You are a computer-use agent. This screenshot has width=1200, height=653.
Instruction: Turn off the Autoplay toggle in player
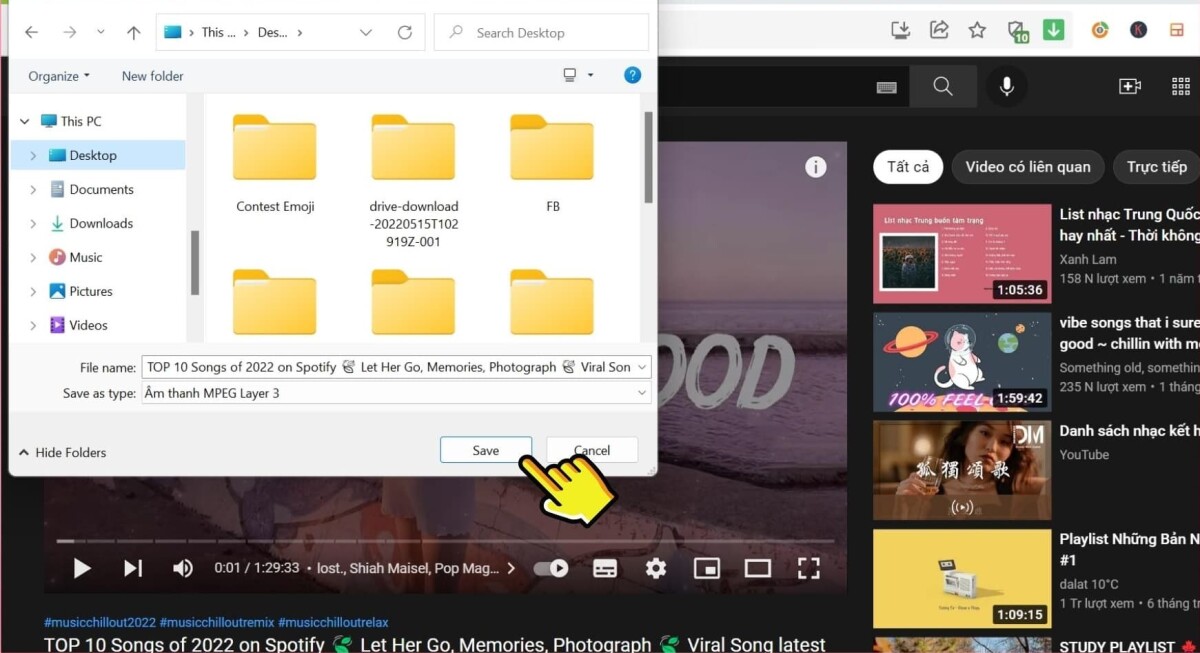[551, 568]
